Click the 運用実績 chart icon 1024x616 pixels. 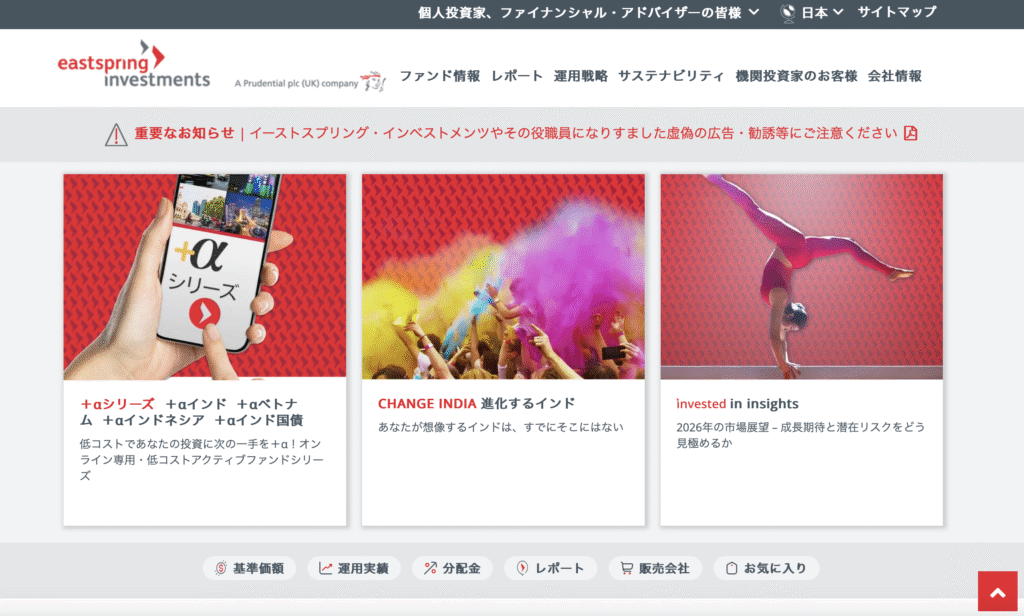tap(325, 568)
